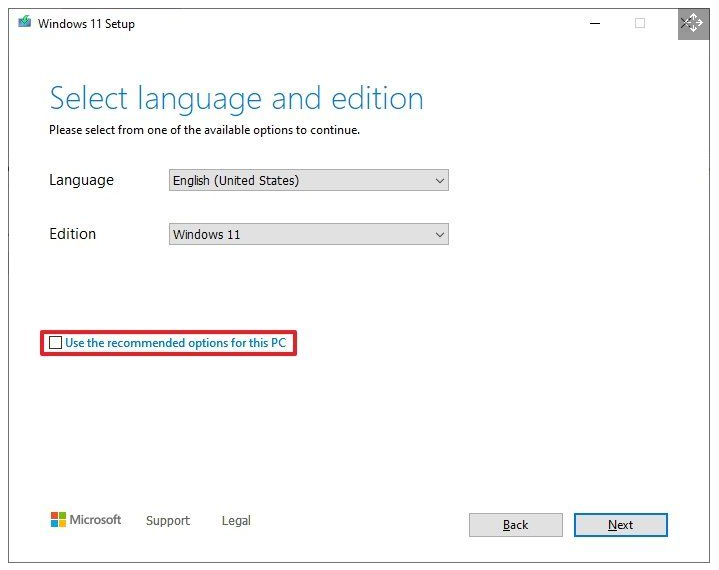Screen dimensions: 719x570
Task: Click the move-arrows overlay icon in the window corner
Action: click(x=693, y=23)
